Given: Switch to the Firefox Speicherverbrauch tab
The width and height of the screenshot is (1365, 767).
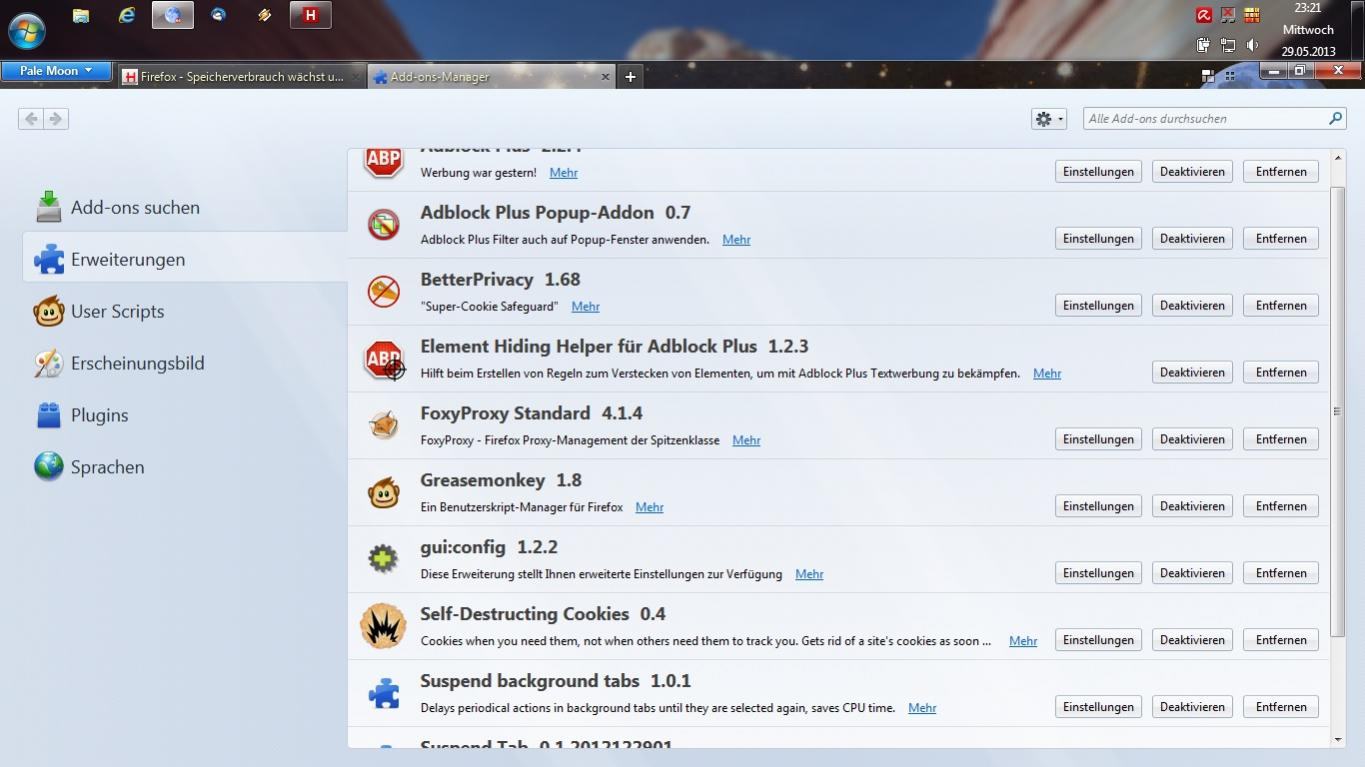Looking at the screenshot, I should tap(241, 76).
